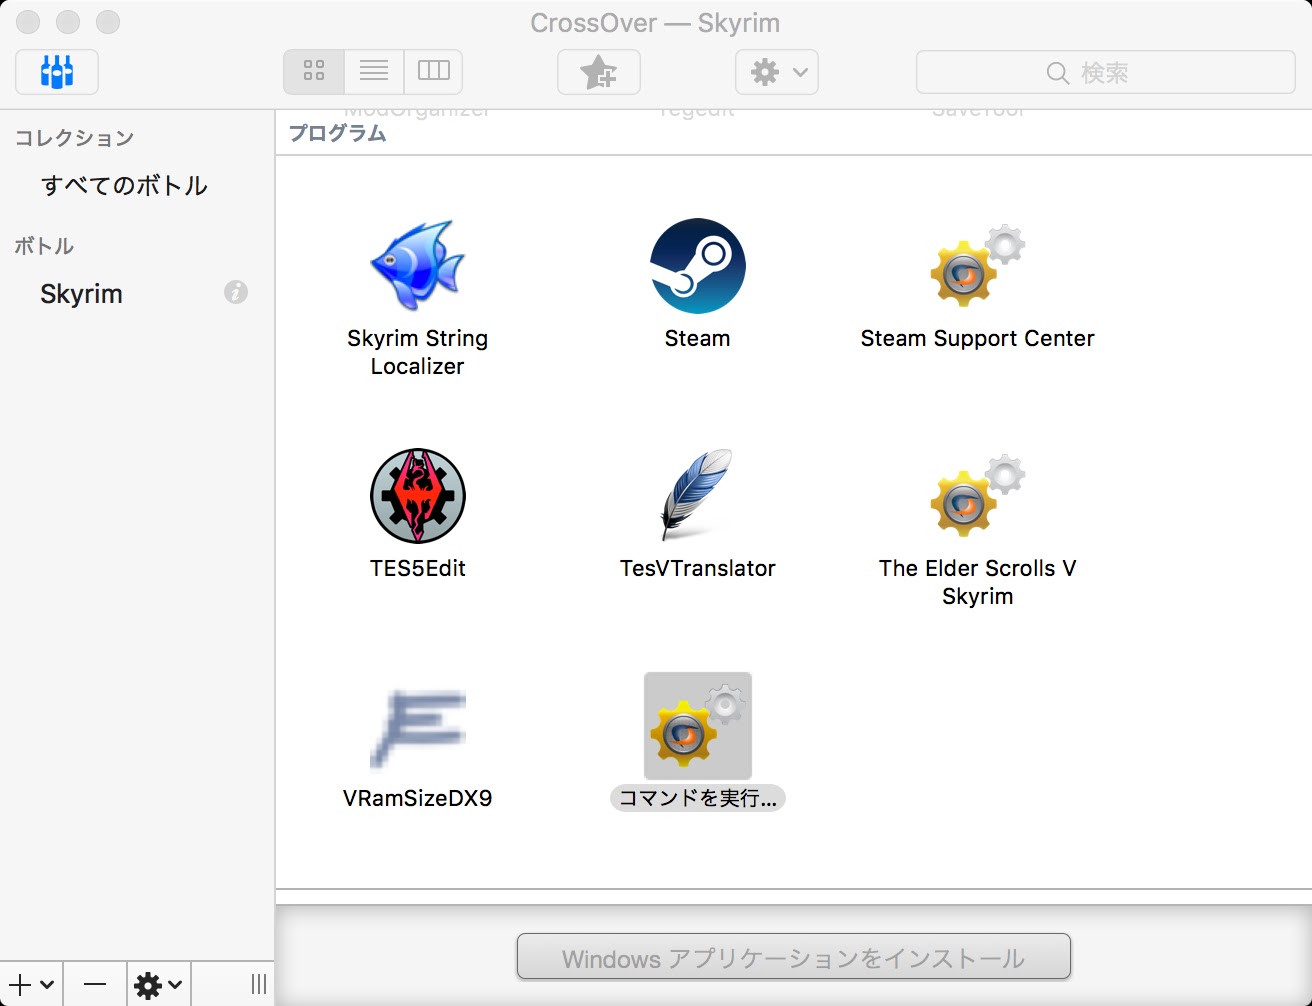The width and height of the screenshot is (1312, 1006).
Task: Toggle the bottles sidebar icon in toolbar
Action: pos(57,72)
